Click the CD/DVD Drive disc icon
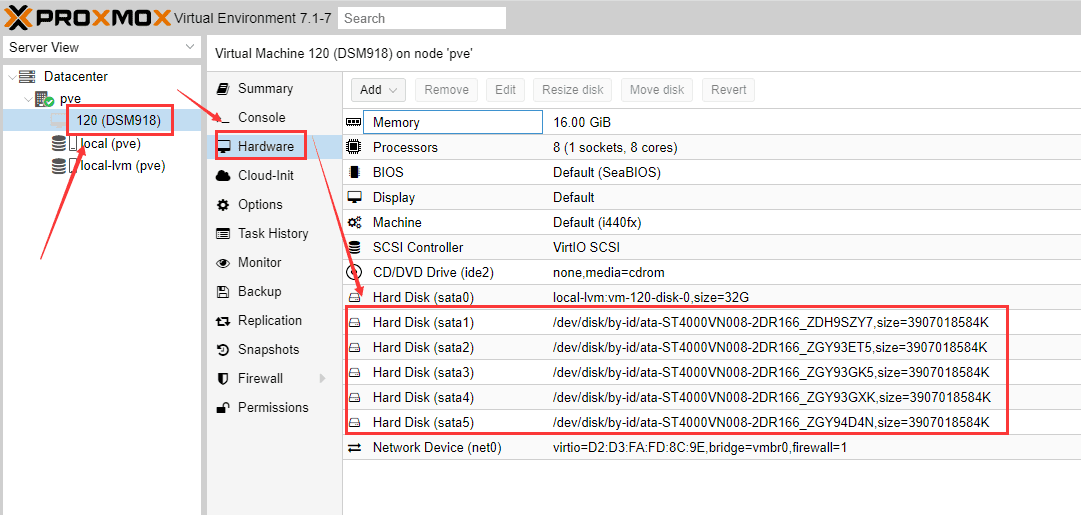The image size is (1081, 515). tap(354, 272)
